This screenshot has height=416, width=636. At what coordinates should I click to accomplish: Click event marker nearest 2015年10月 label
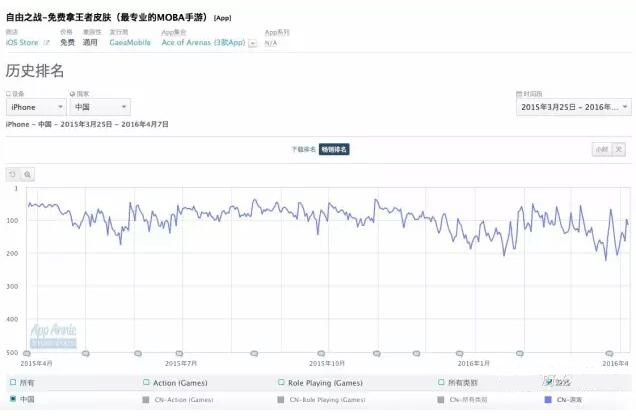321,354
